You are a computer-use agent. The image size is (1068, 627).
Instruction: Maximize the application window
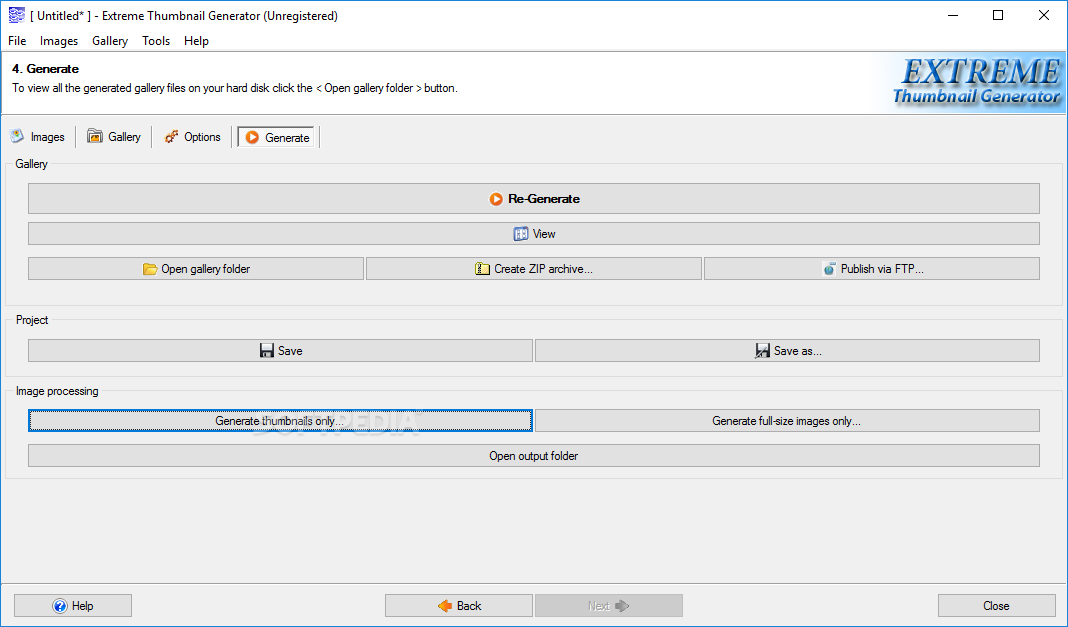(x=998, y=15)
